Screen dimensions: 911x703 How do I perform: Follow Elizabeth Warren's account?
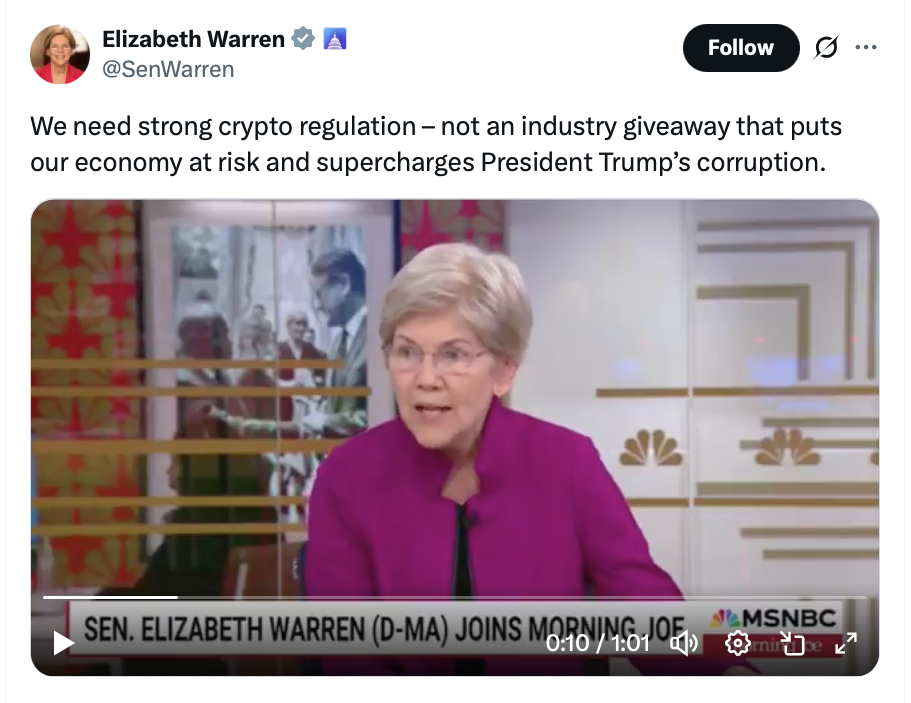(741, 48)
